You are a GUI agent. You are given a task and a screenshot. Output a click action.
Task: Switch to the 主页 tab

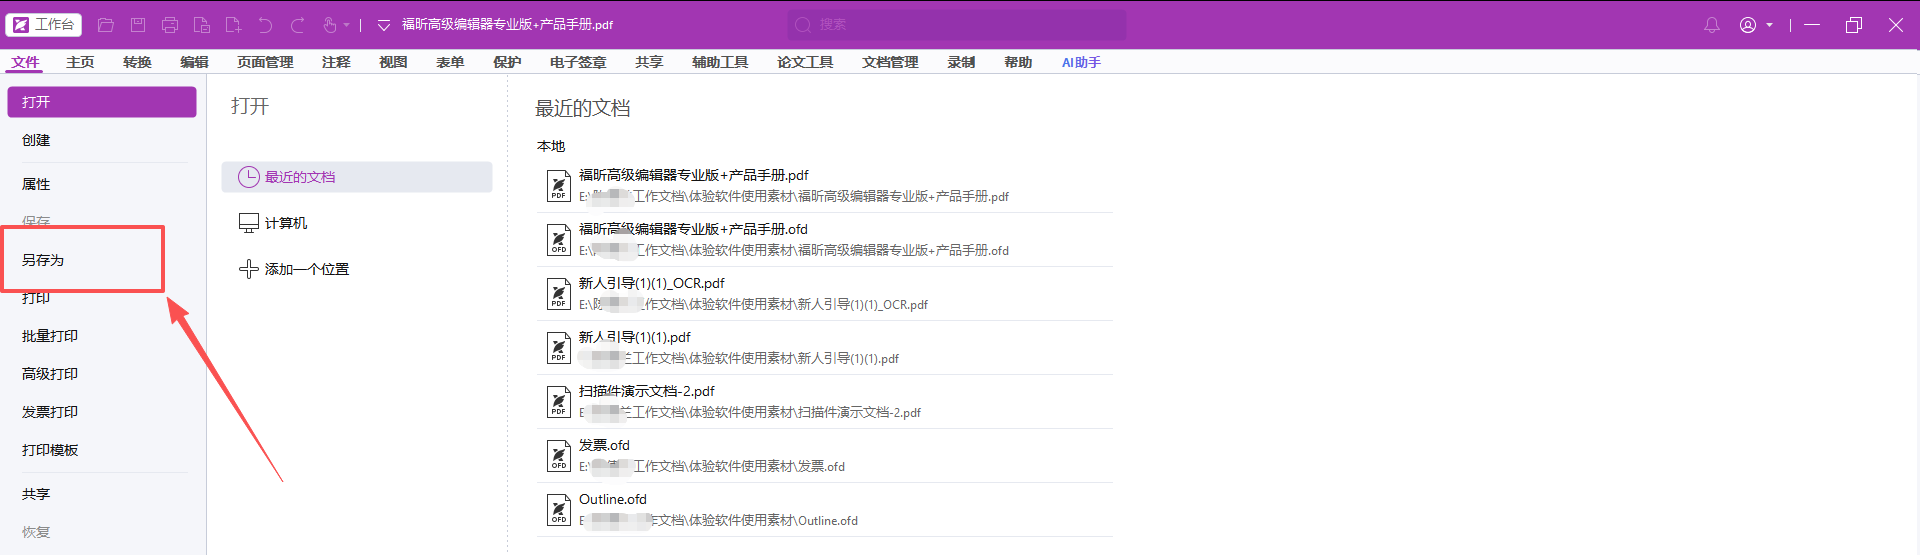coord(80,62)
